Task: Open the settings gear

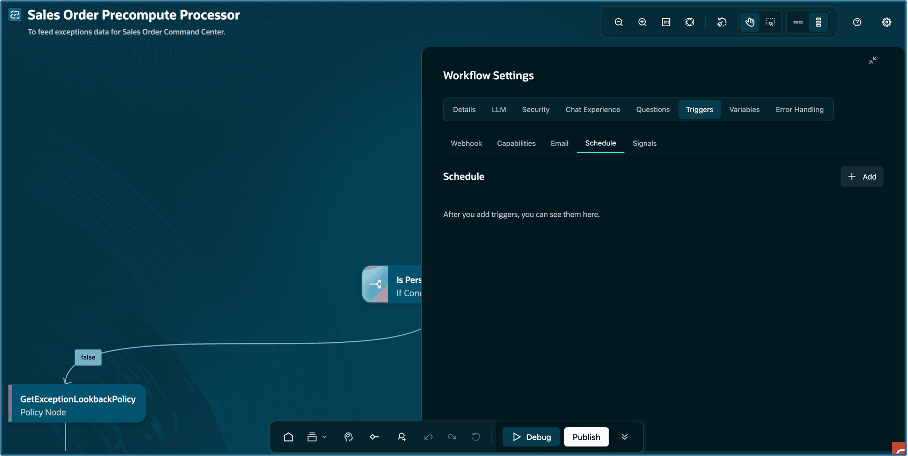Action: pos(887,22)
